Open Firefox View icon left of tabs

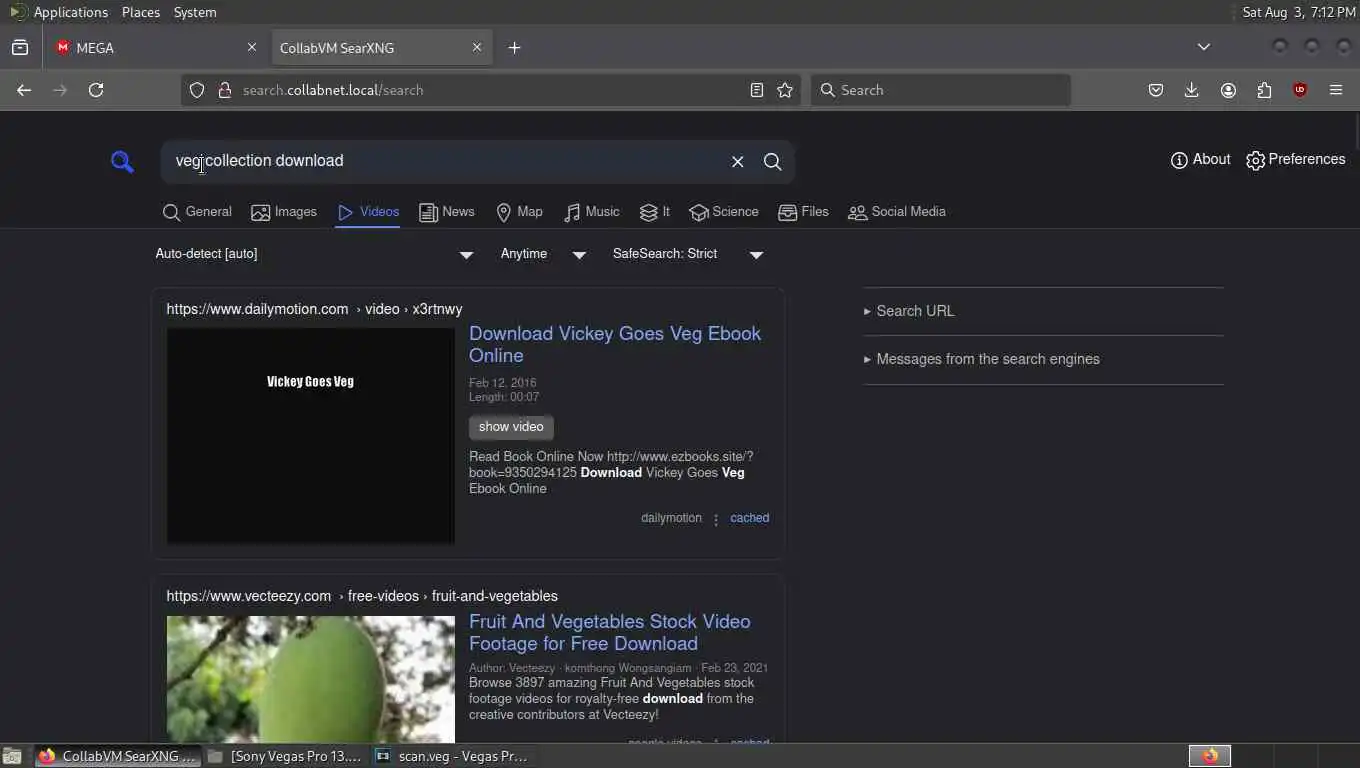pyautogui.click(x=20, y=48)
